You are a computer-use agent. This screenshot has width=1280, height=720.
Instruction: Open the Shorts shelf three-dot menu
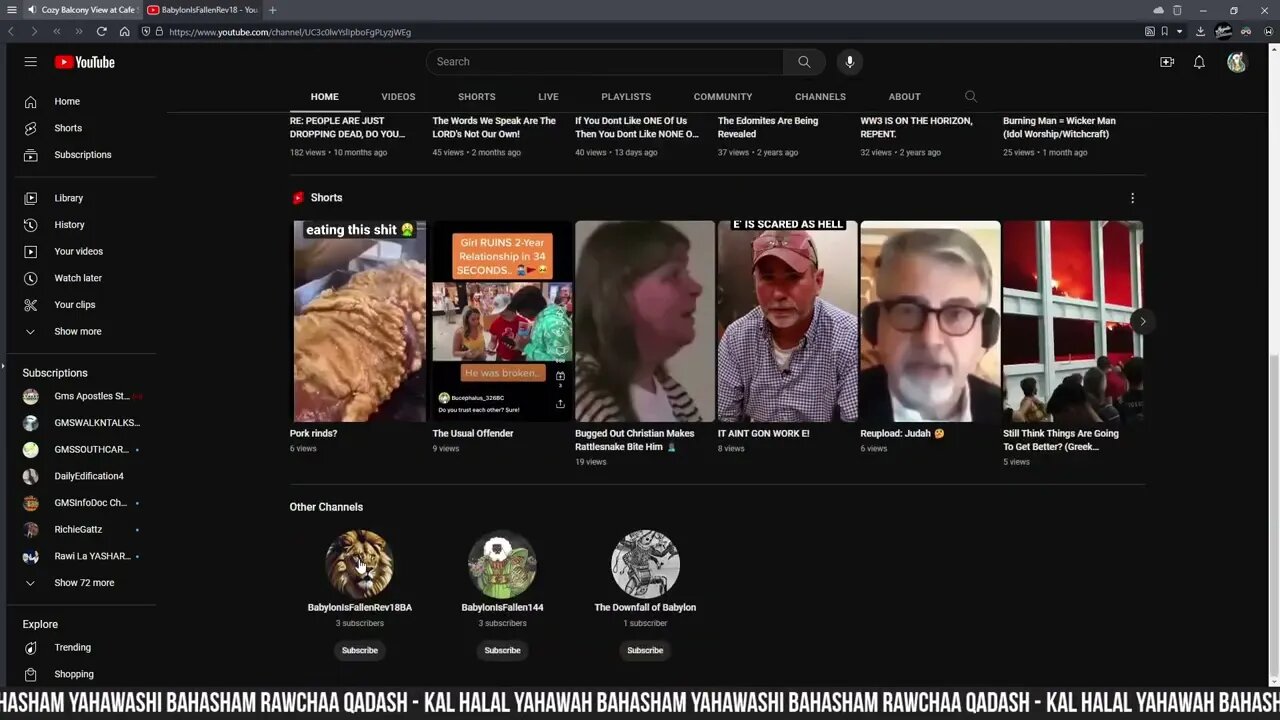1132,198
